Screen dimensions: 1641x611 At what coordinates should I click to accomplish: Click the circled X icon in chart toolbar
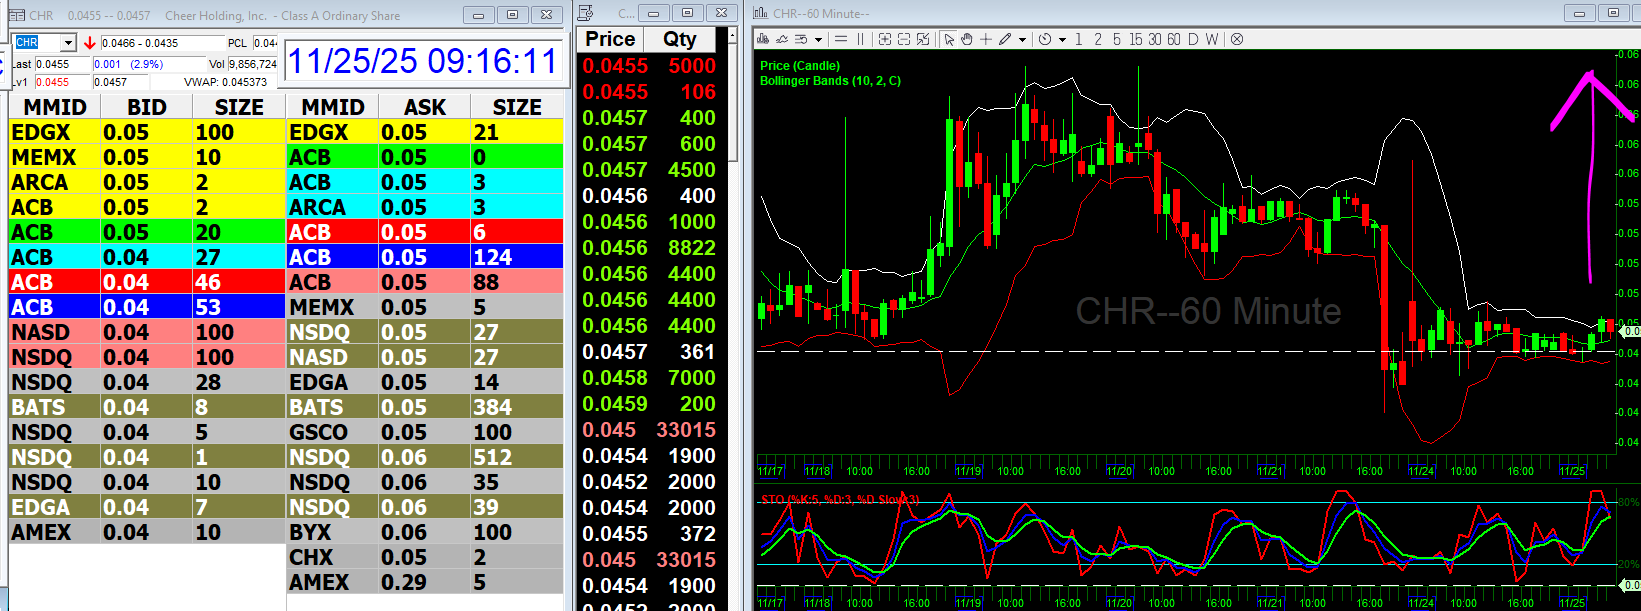coord(1237,39)
